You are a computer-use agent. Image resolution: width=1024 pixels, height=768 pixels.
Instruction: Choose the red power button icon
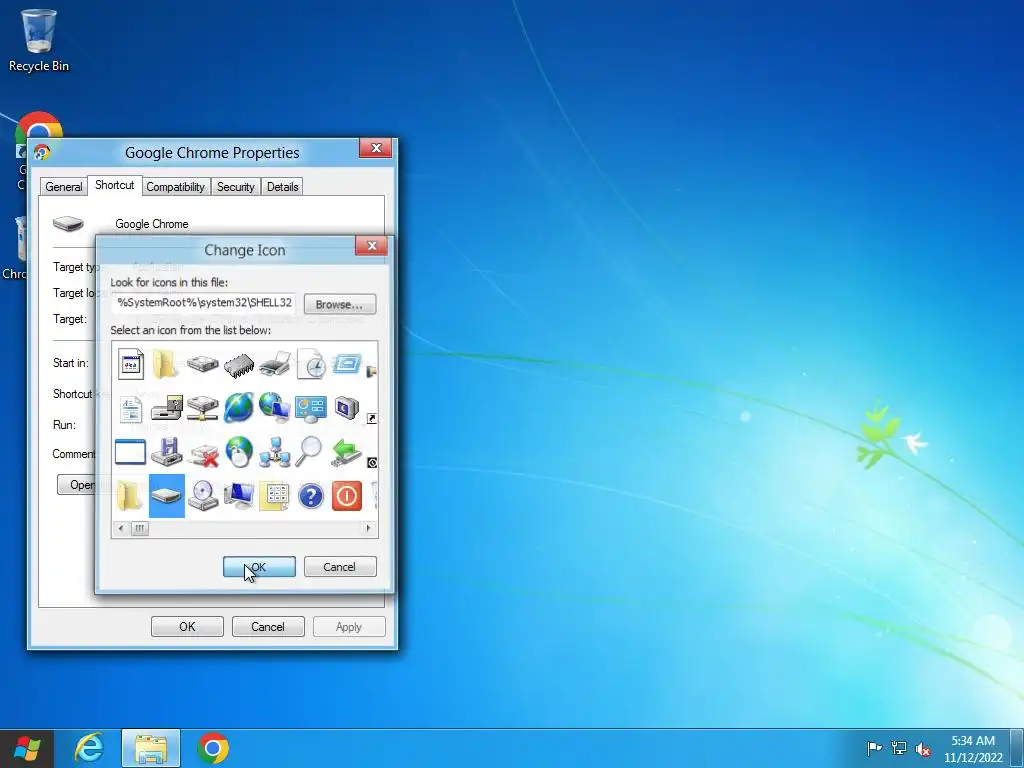click(x=347, y=496)
